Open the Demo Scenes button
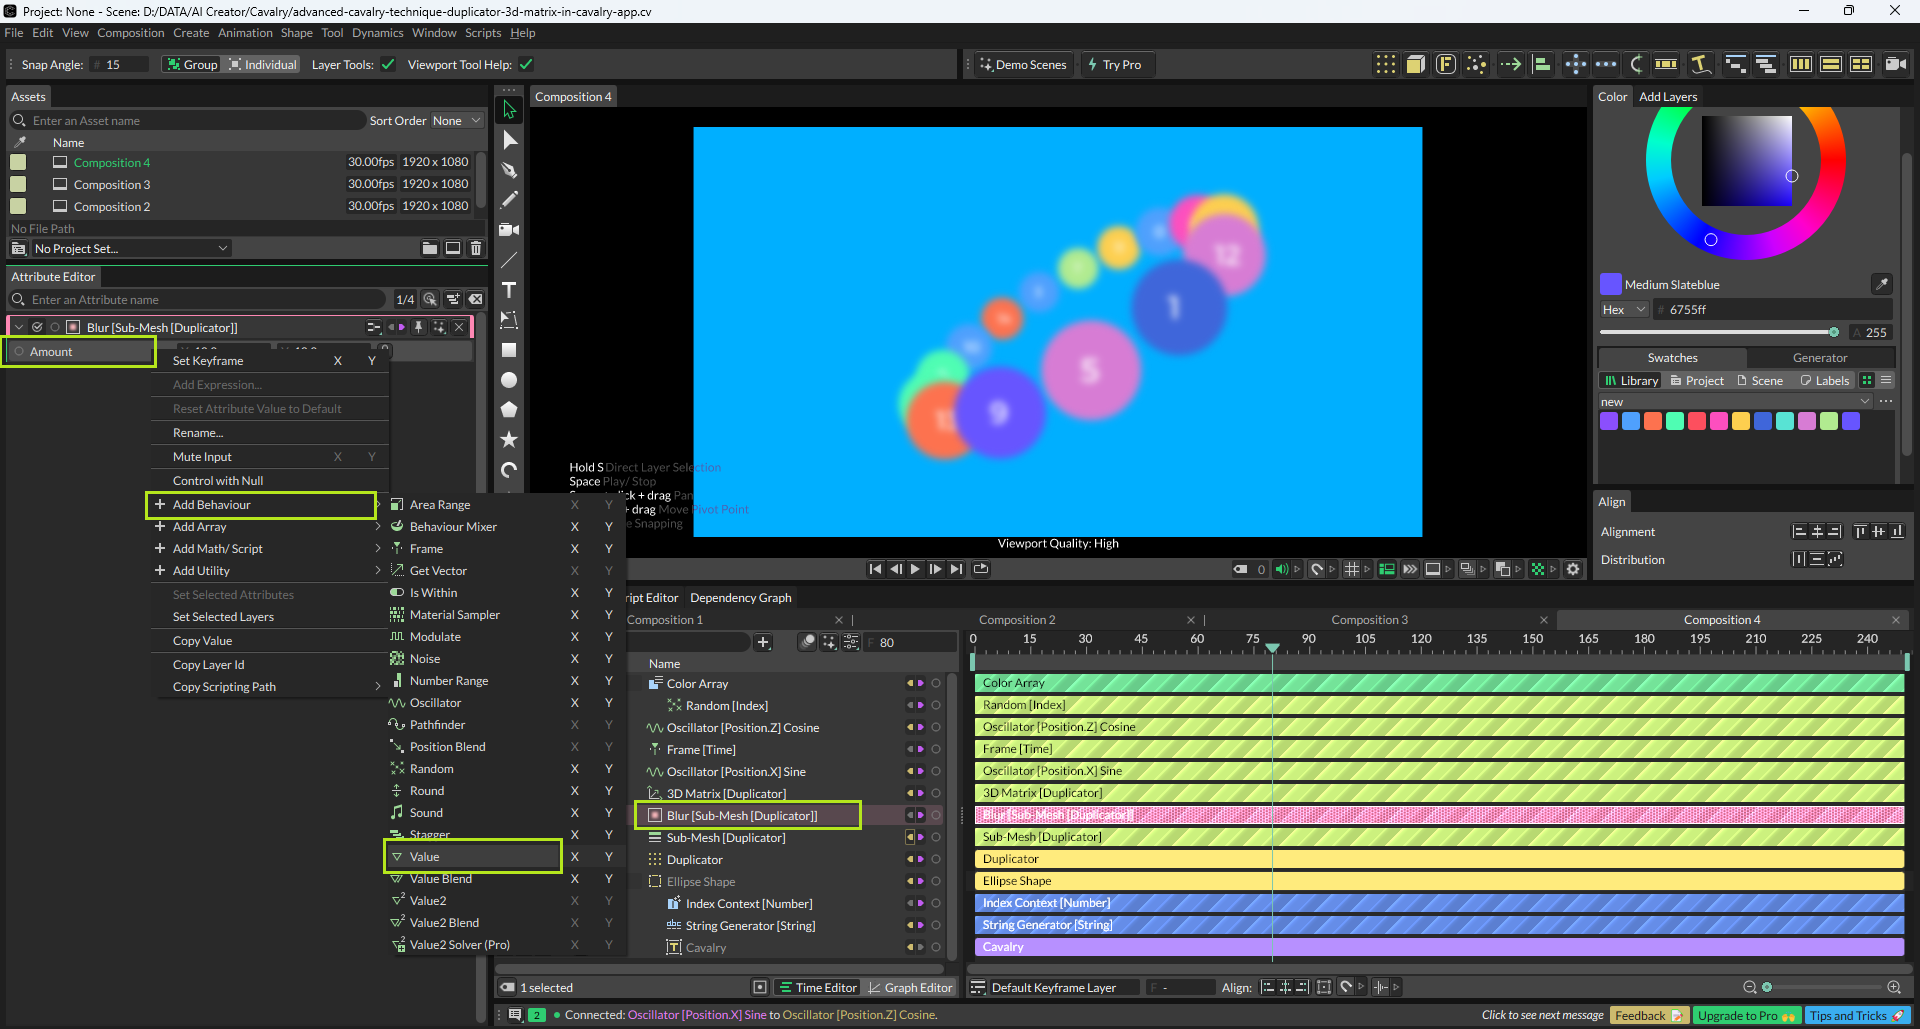 tap(1023, 65)
